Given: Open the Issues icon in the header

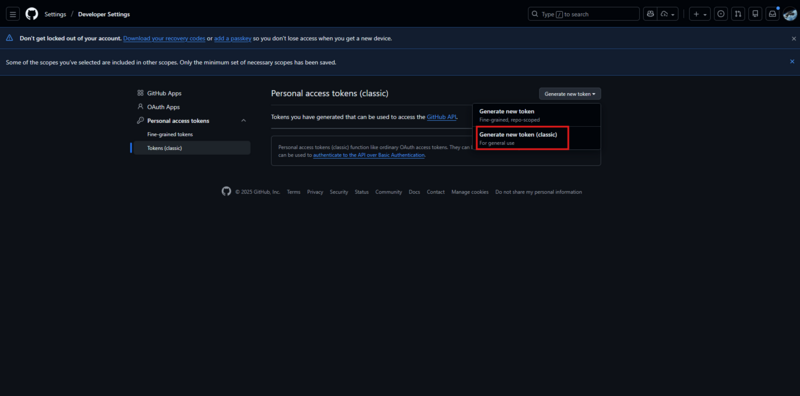Looking at the screenshot, I should pyautogui.click(x=720, y=14).
